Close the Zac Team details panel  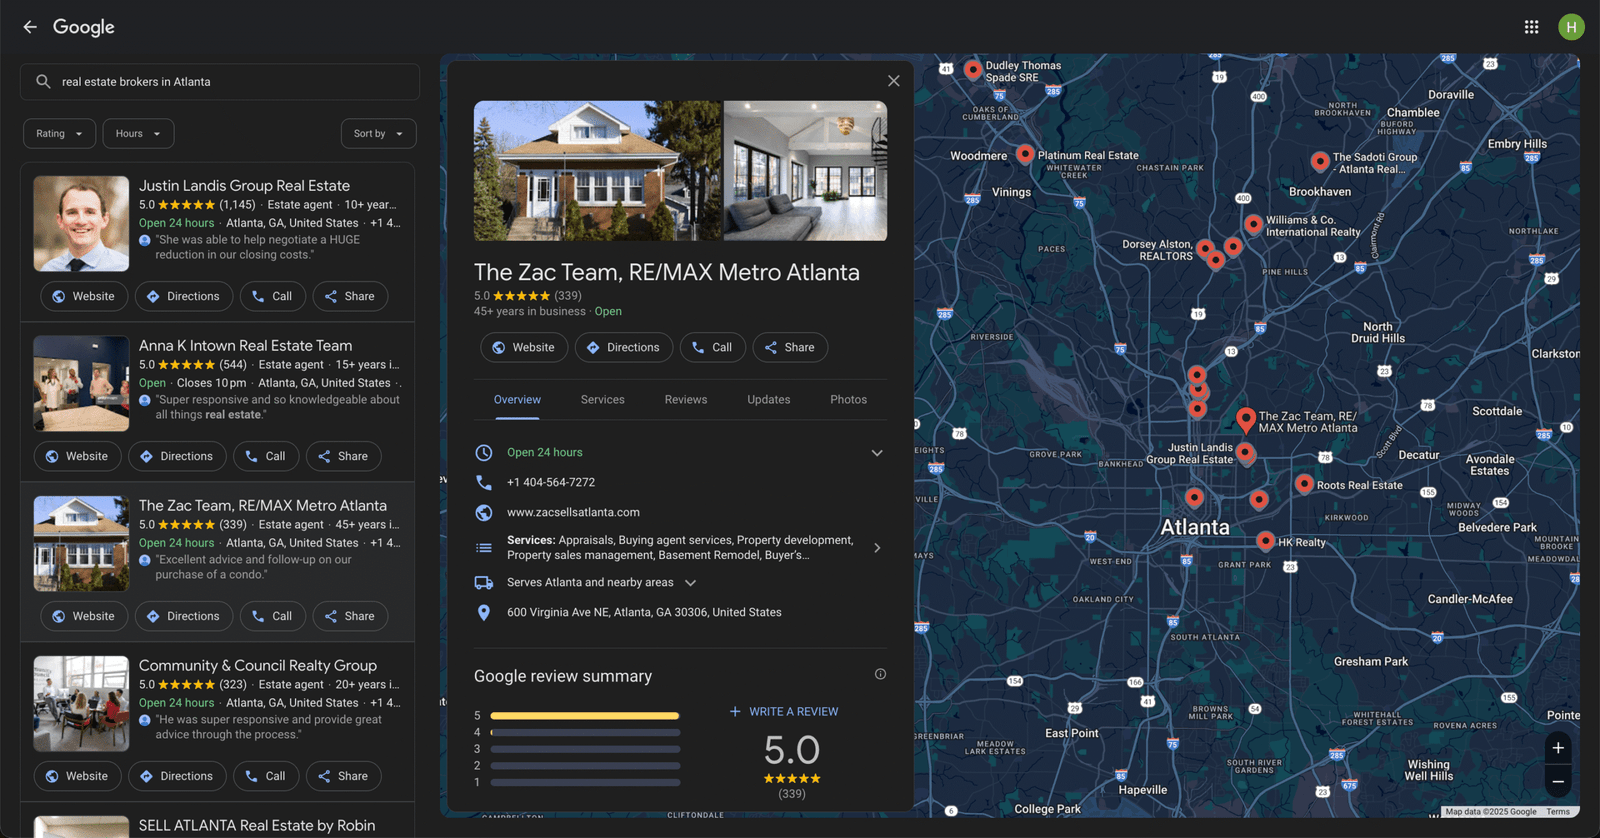click(893, 81)
